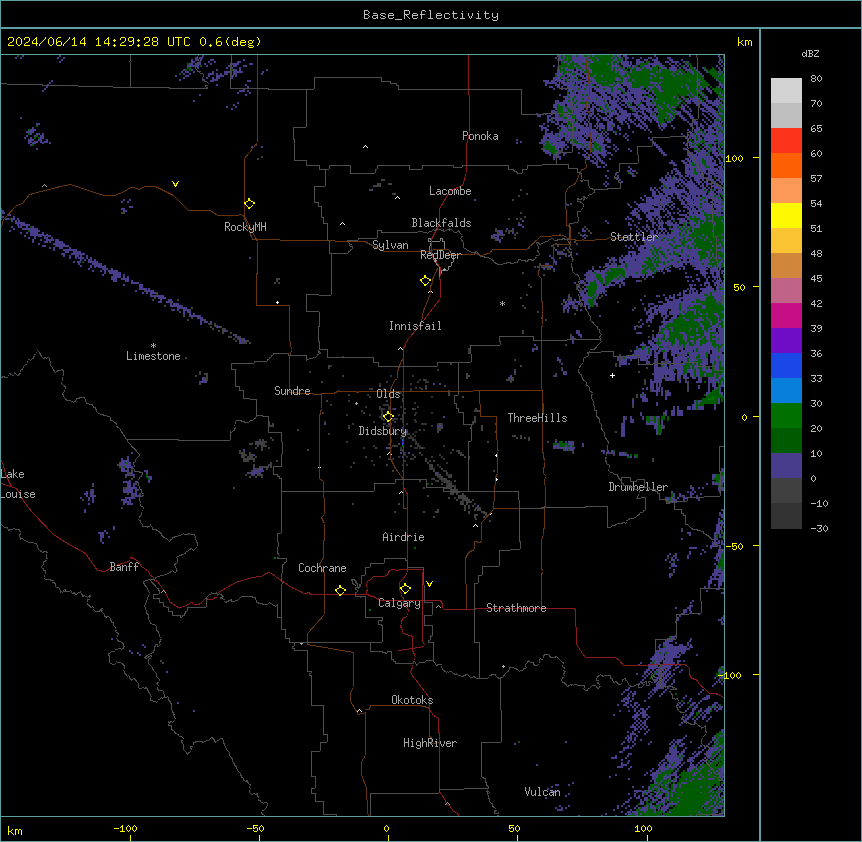Click yellow station marker near RockyMH

click(x=250, y=204)
